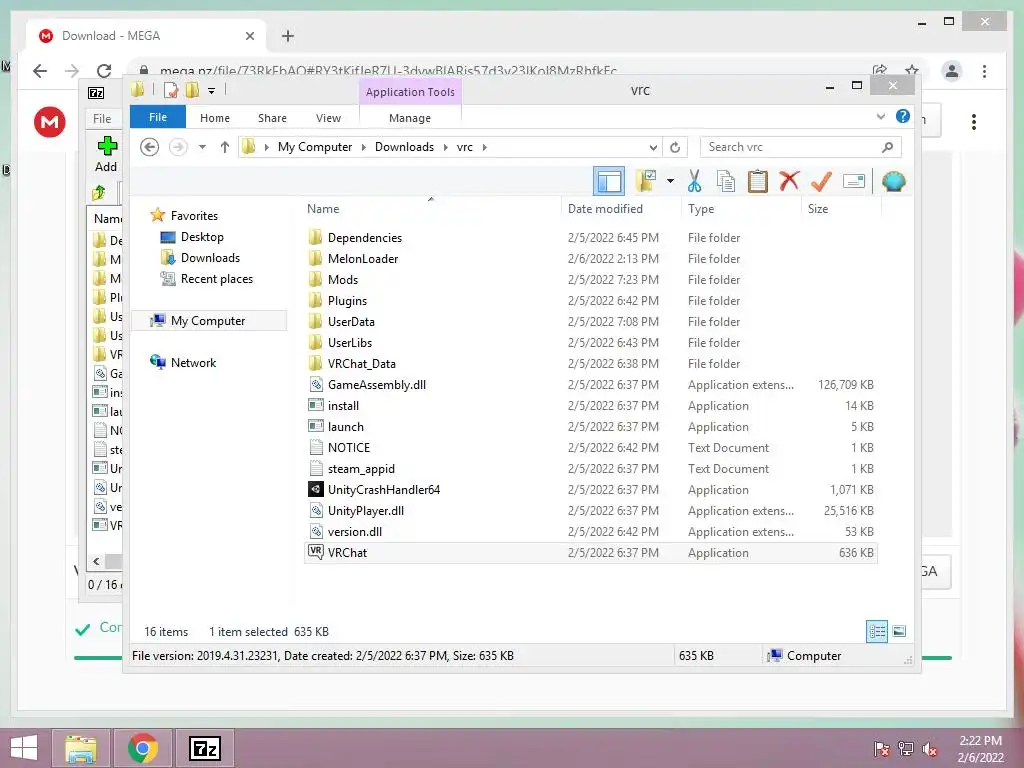Switch to details view in status bar

point(877,631)
